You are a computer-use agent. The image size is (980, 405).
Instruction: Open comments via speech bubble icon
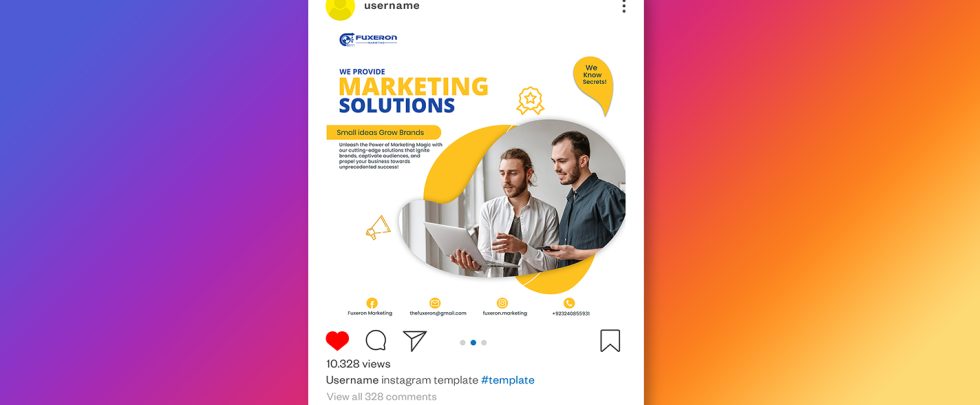coord(376,341)
